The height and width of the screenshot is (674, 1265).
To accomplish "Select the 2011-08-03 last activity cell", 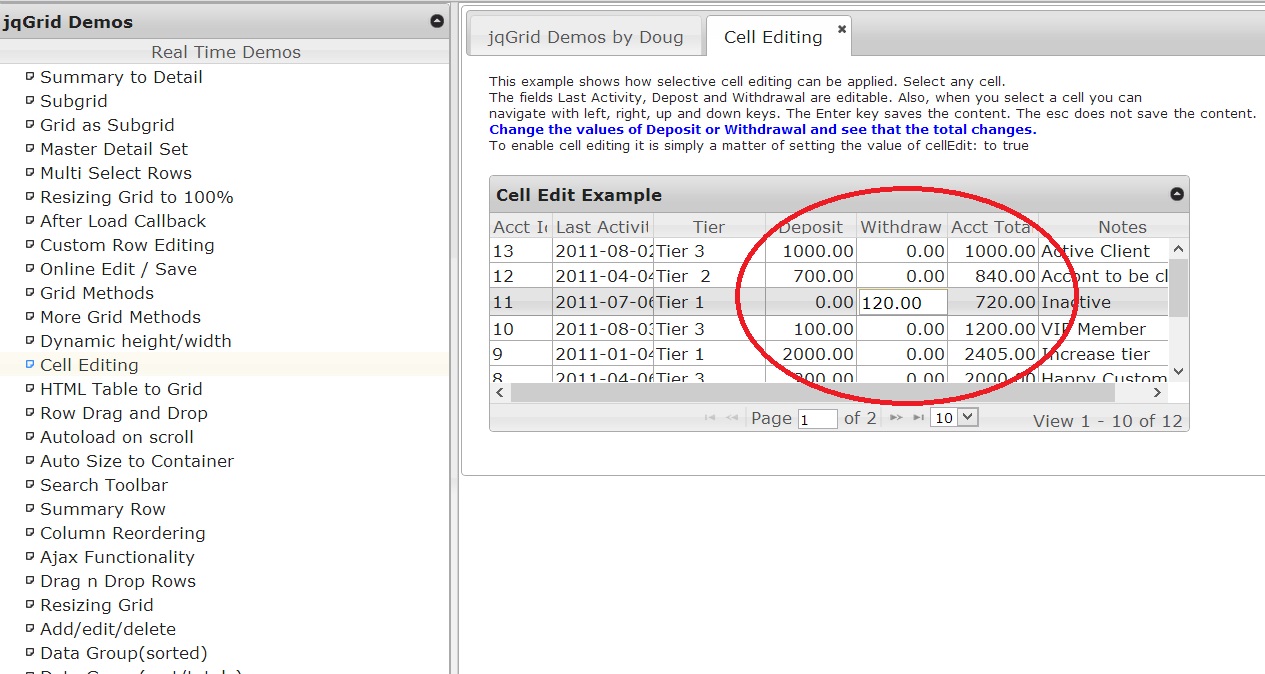I will [602, 329].
